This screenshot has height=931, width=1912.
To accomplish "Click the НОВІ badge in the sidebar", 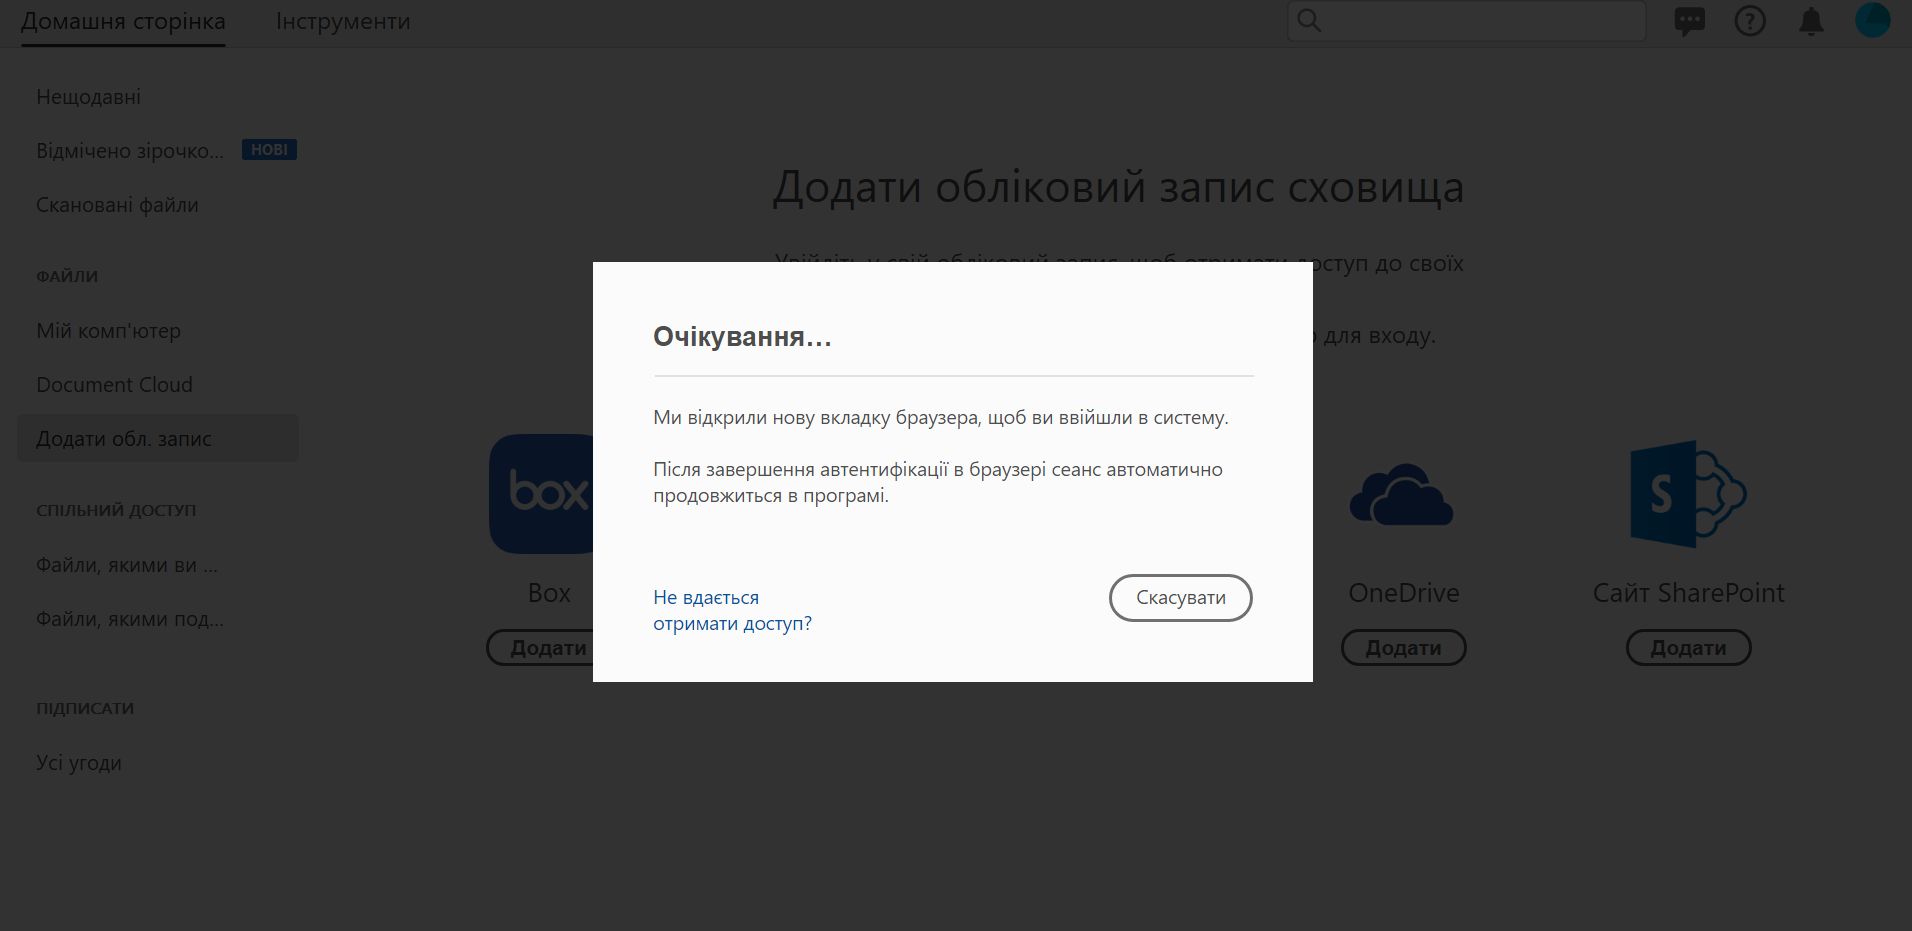I will [269, 150].
